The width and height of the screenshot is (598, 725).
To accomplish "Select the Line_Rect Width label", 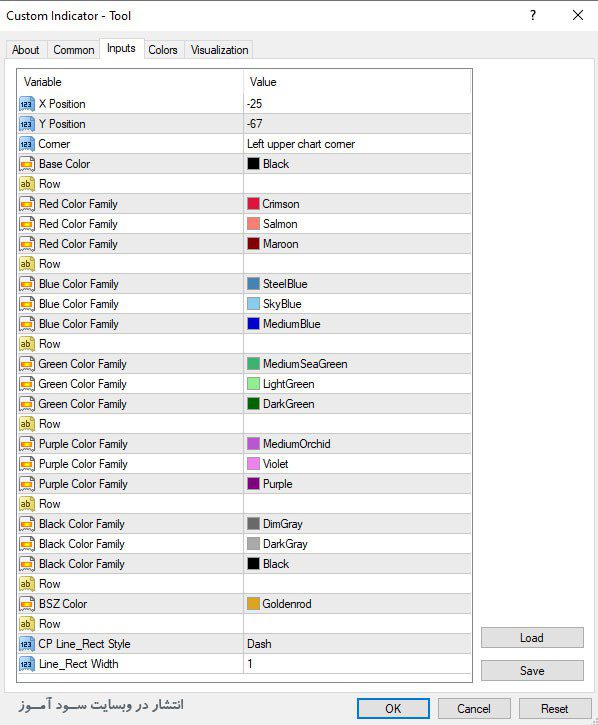I will pos(79,664).
